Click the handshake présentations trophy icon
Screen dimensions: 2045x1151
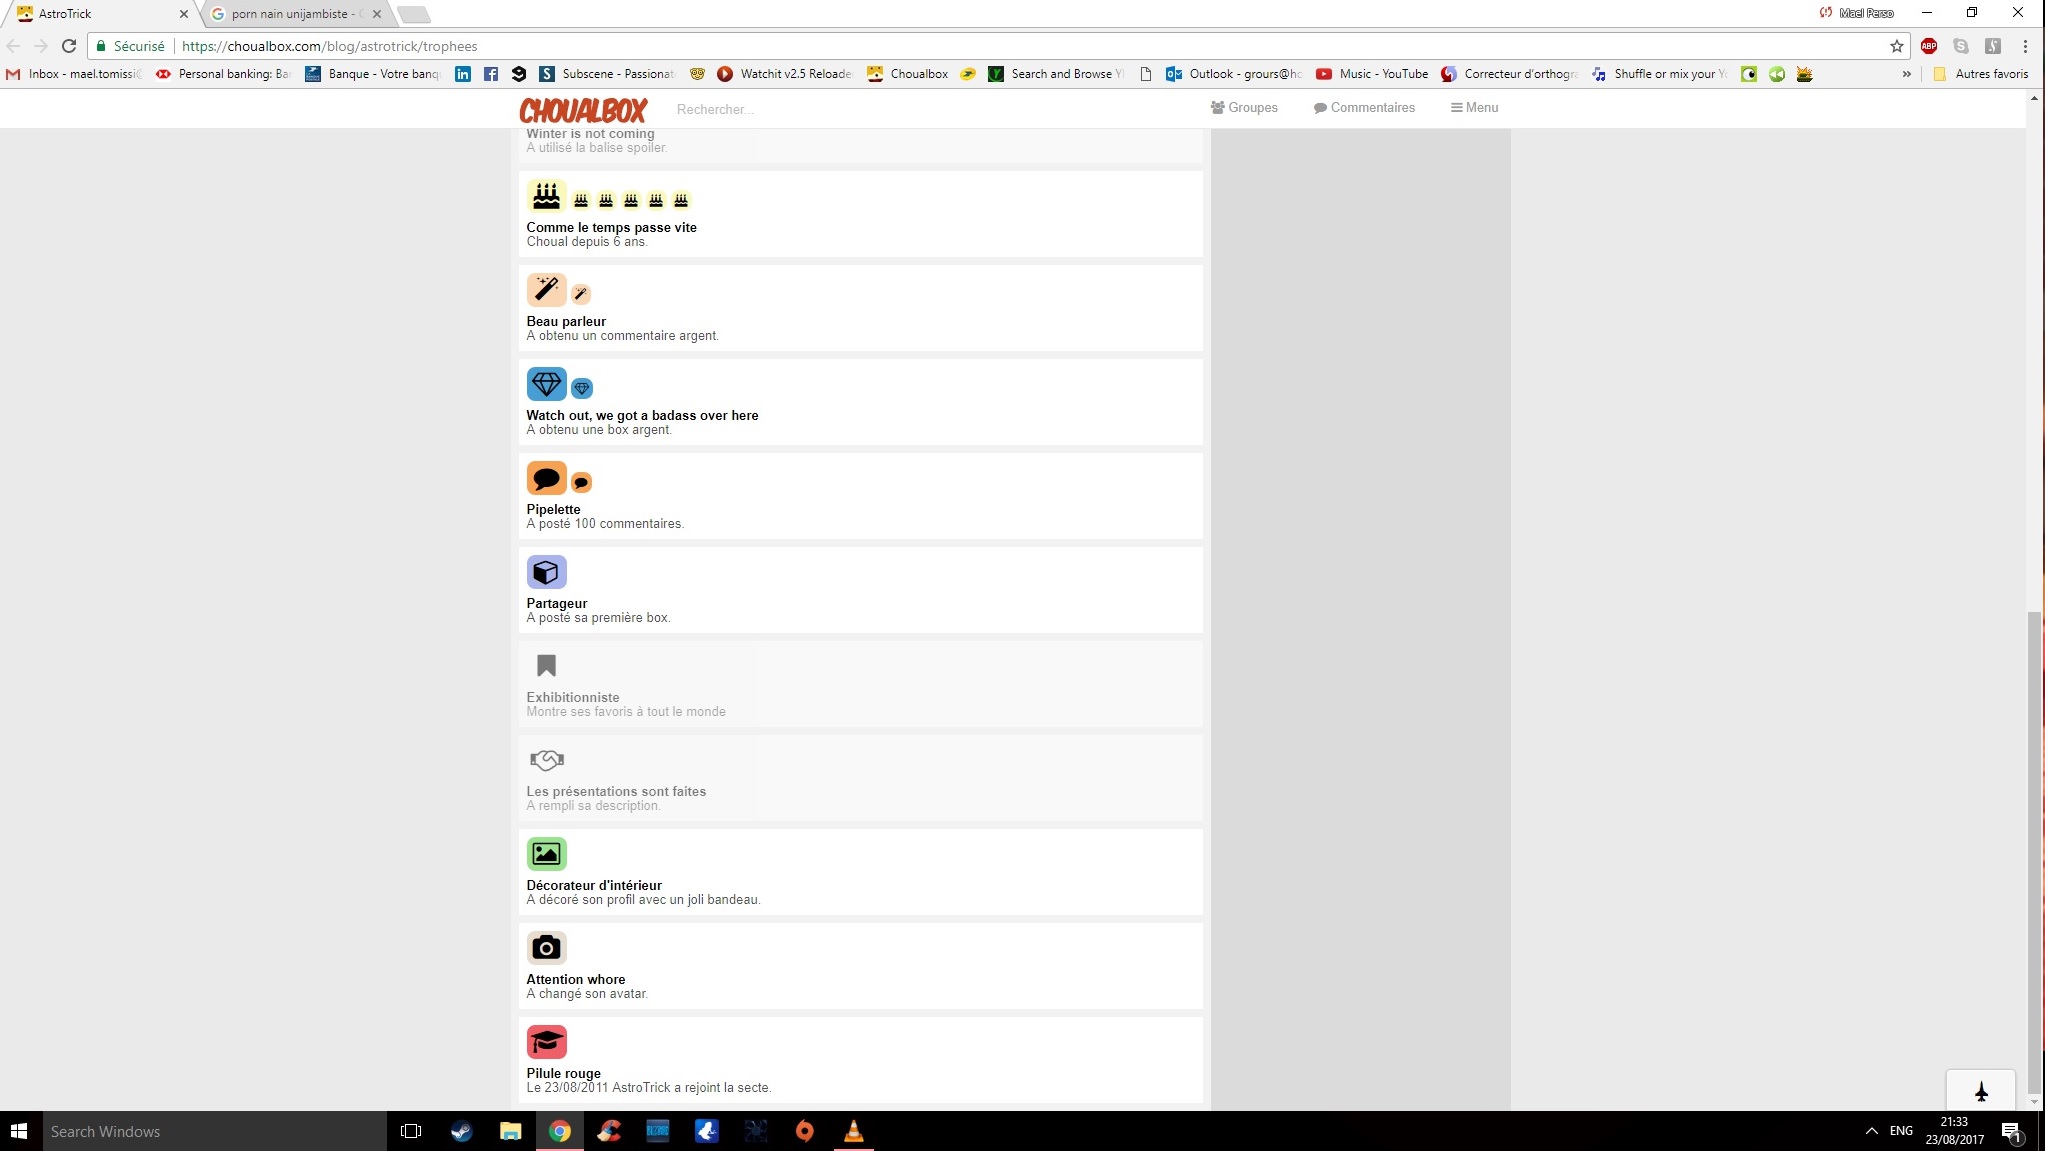tap(546, 760)
